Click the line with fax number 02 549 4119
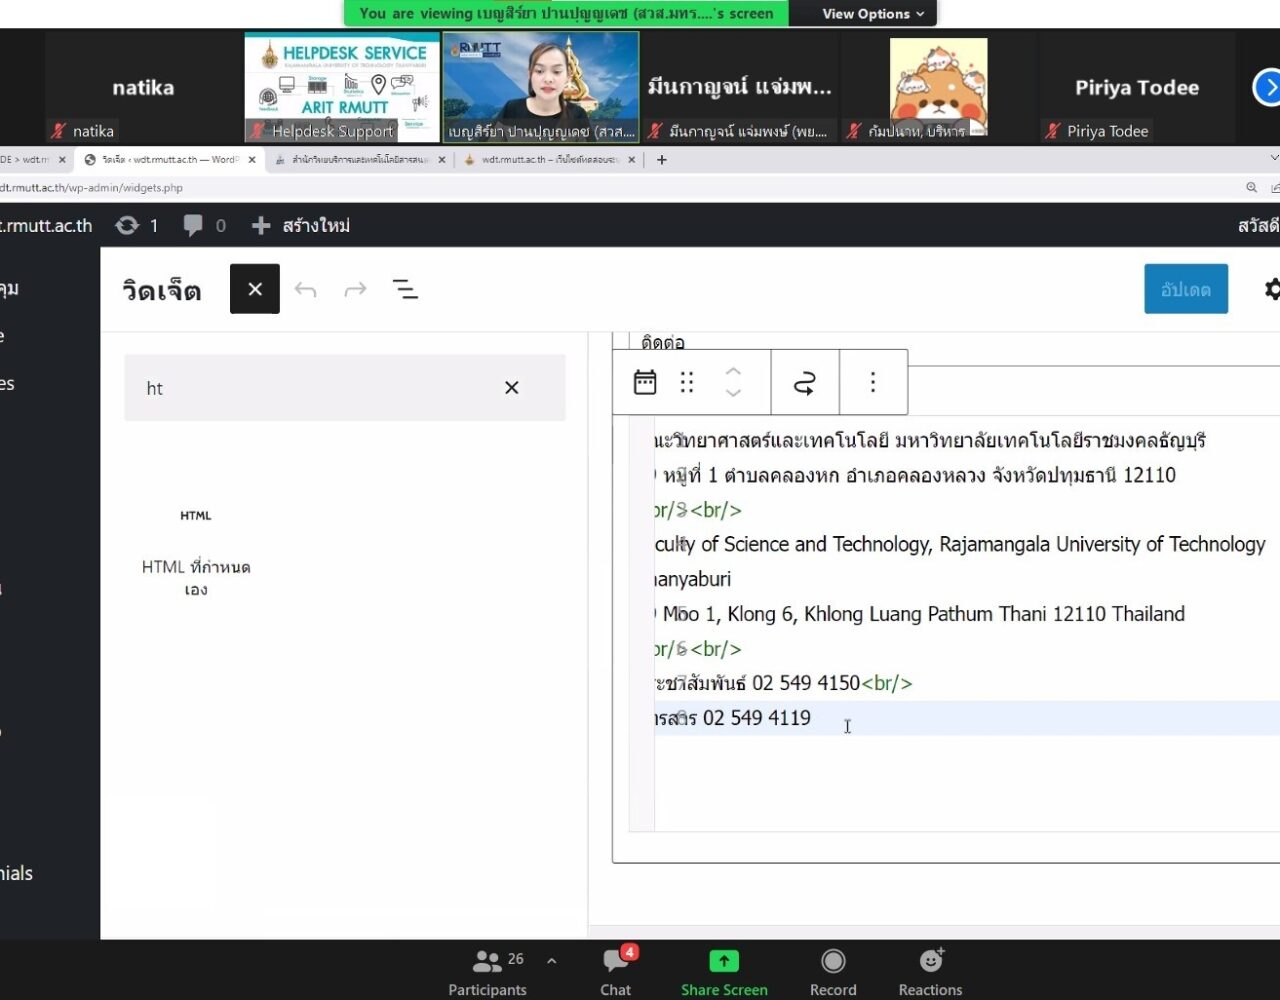Screen dimensions: 1280x1000 (967, 718)
